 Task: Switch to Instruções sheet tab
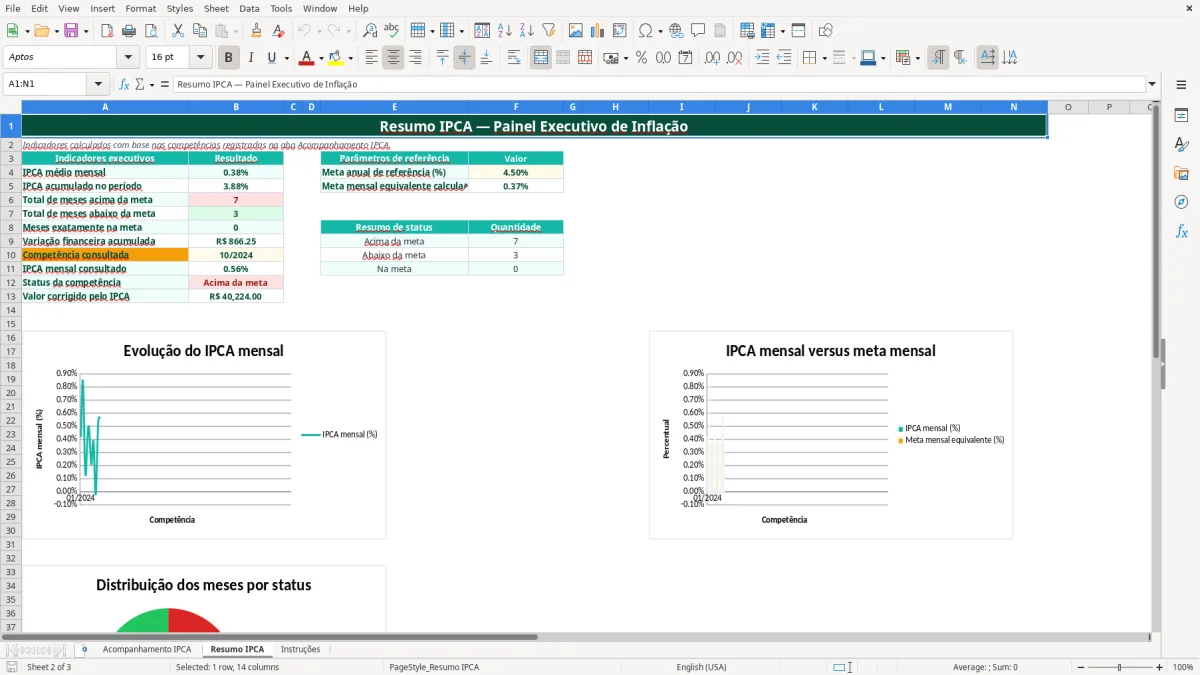click(300, 649)
